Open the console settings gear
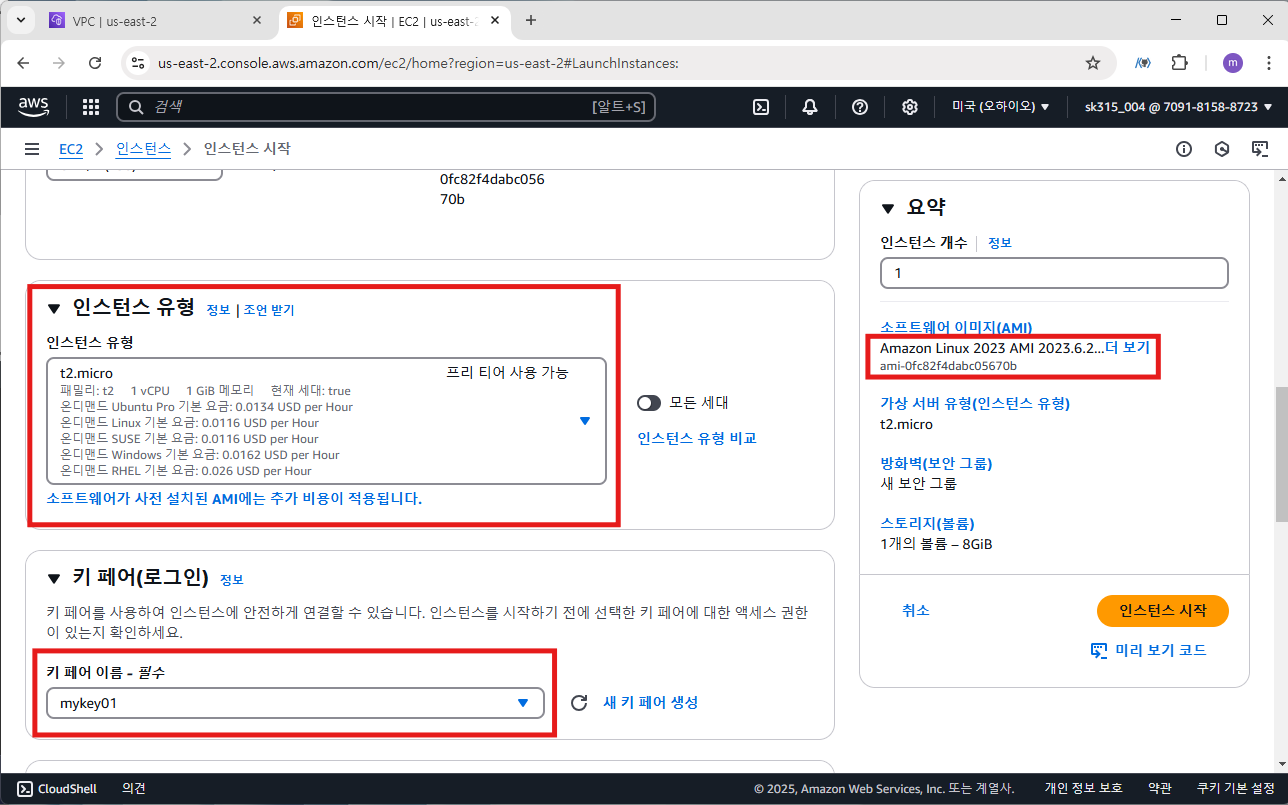The image size is (1288, 805). pos(910,107)
